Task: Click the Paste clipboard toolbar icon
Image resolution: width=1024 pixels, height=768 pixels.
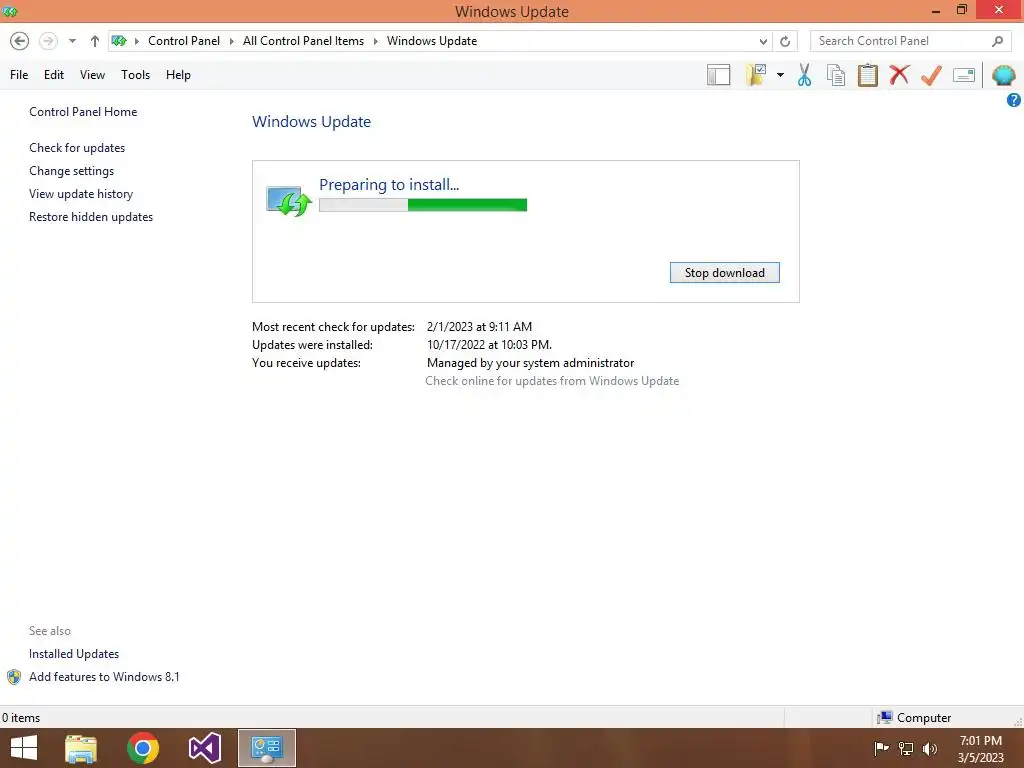Action: point(867,75)
